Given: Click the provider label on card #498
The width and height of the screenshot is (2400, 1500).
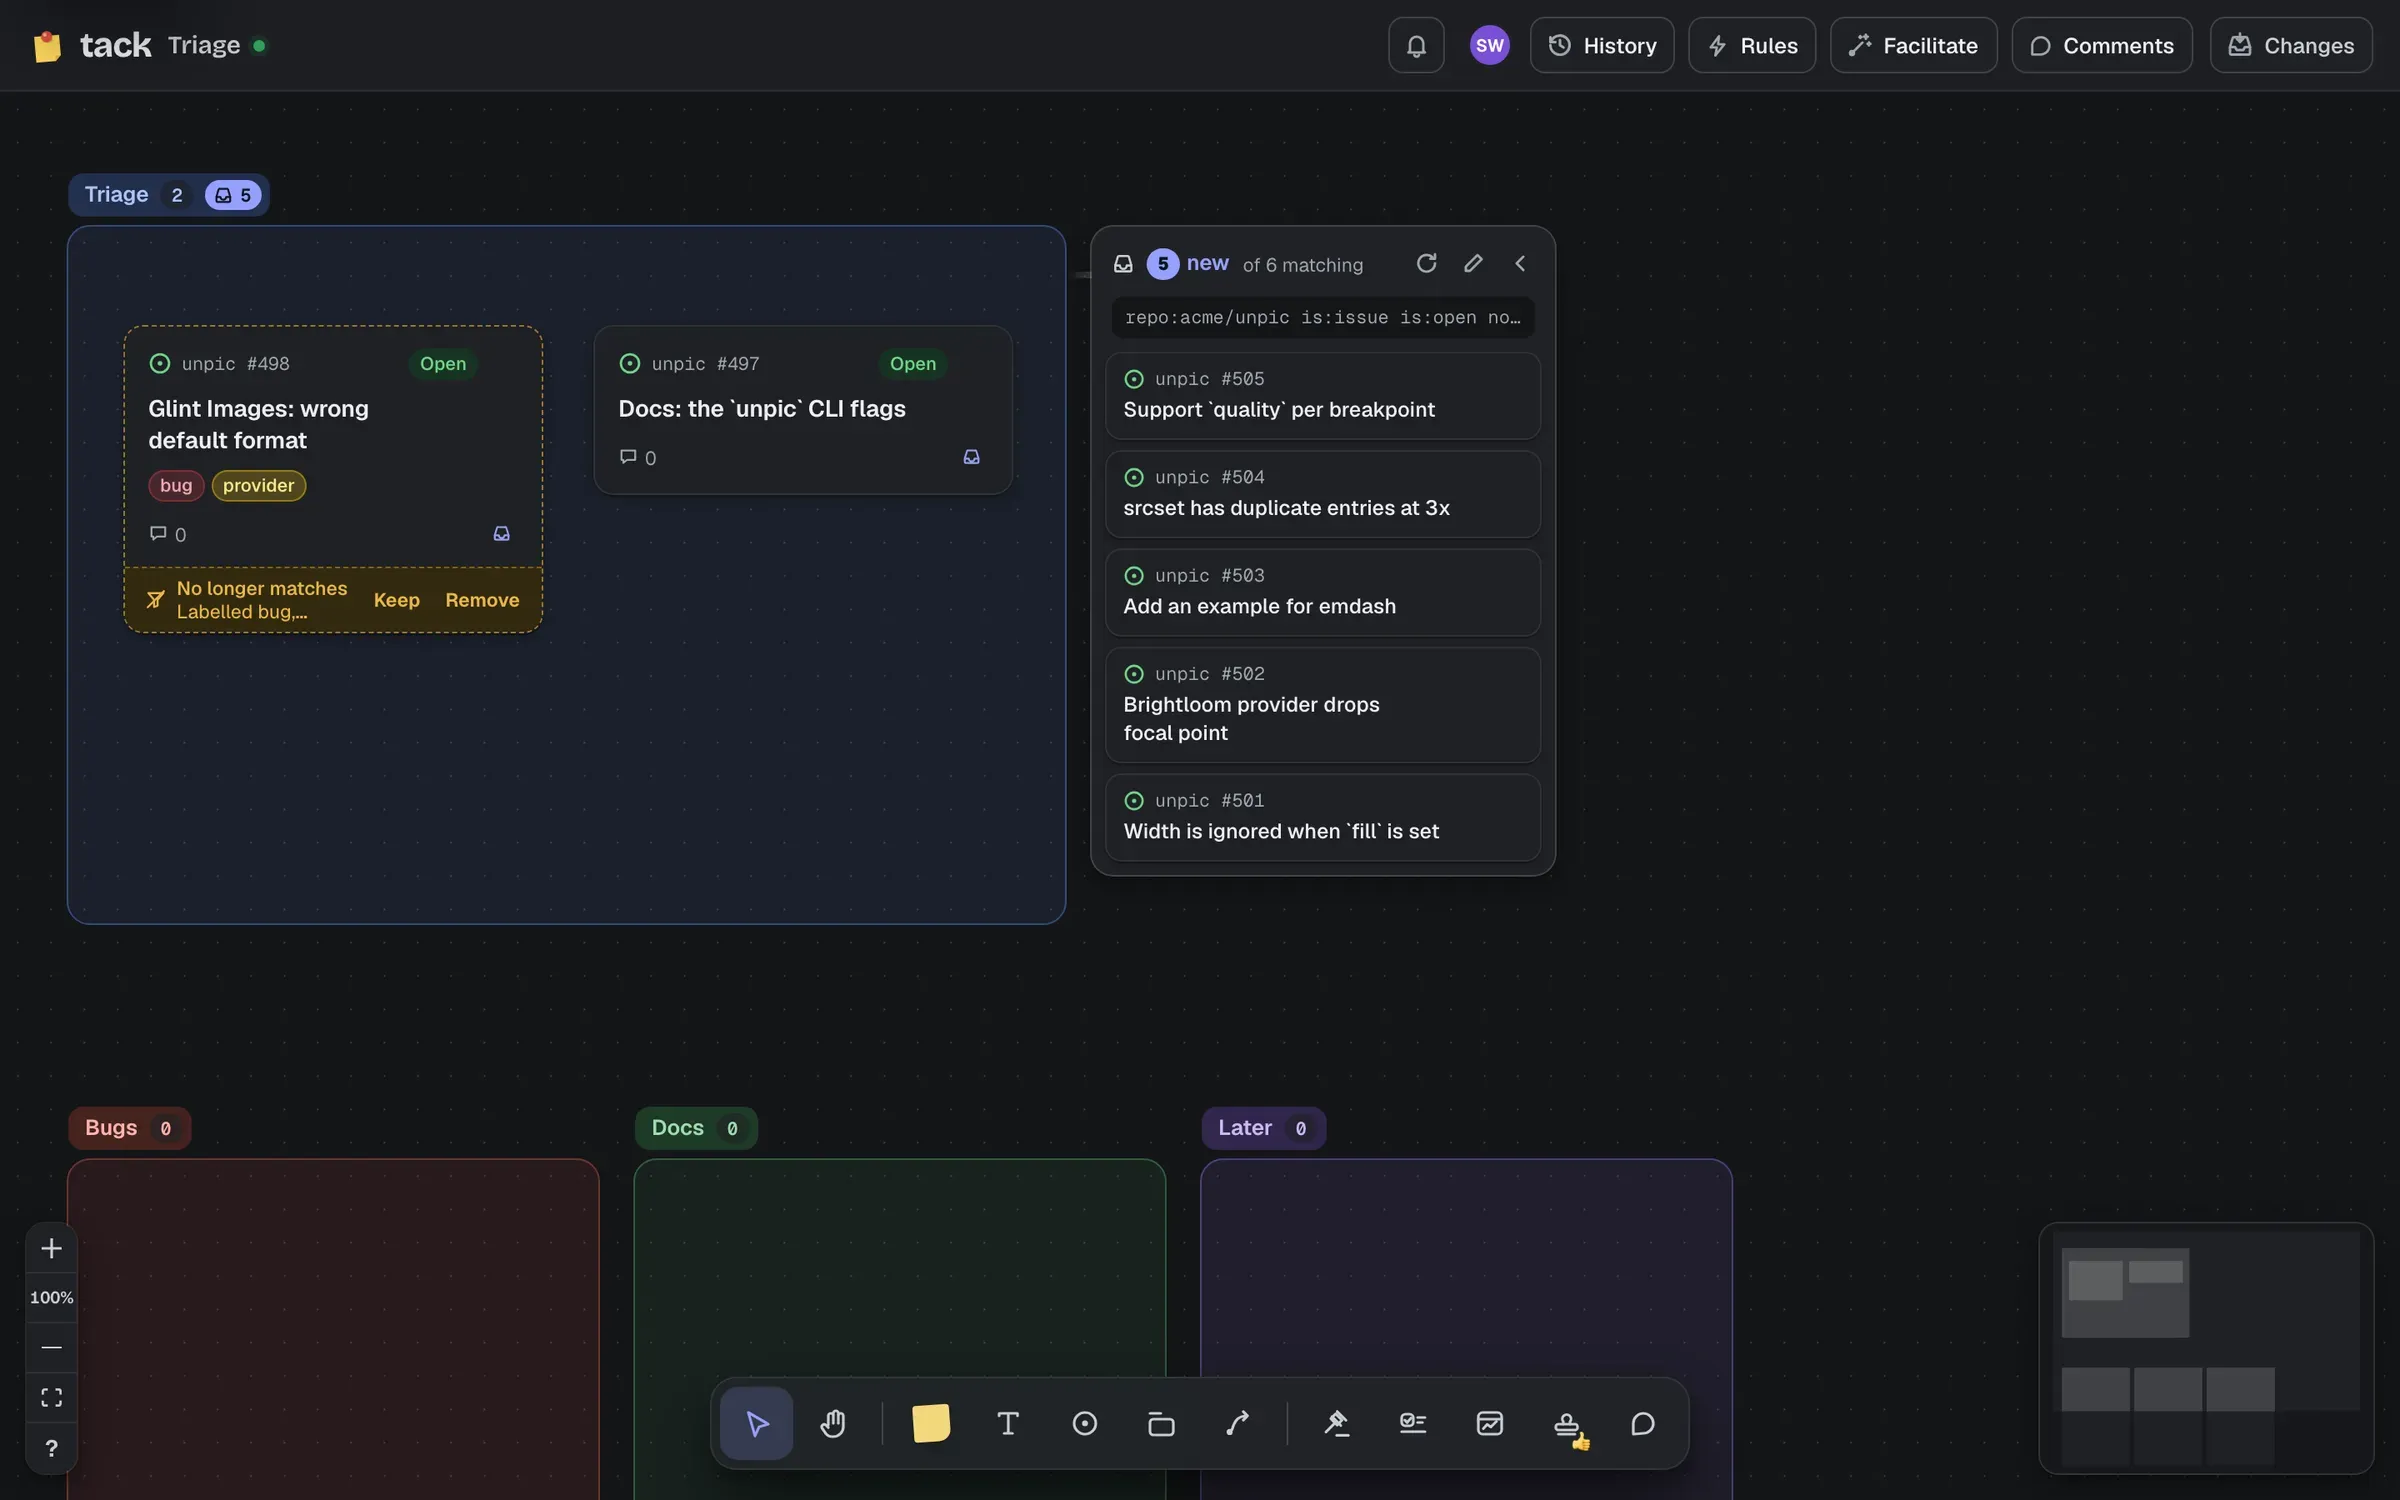Looking at the screenshot, I should coord(258,485).
